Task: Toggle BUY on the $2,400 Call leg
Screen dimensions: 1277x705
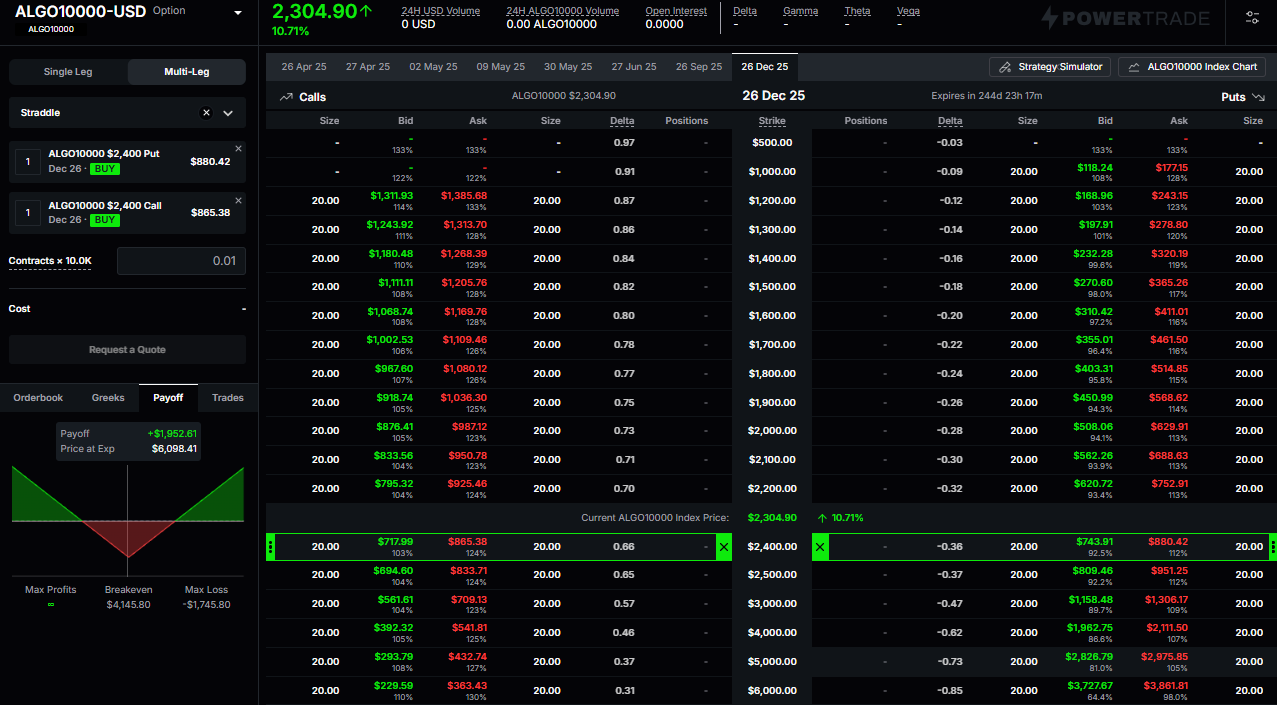Action: click(x=104, y=220)
